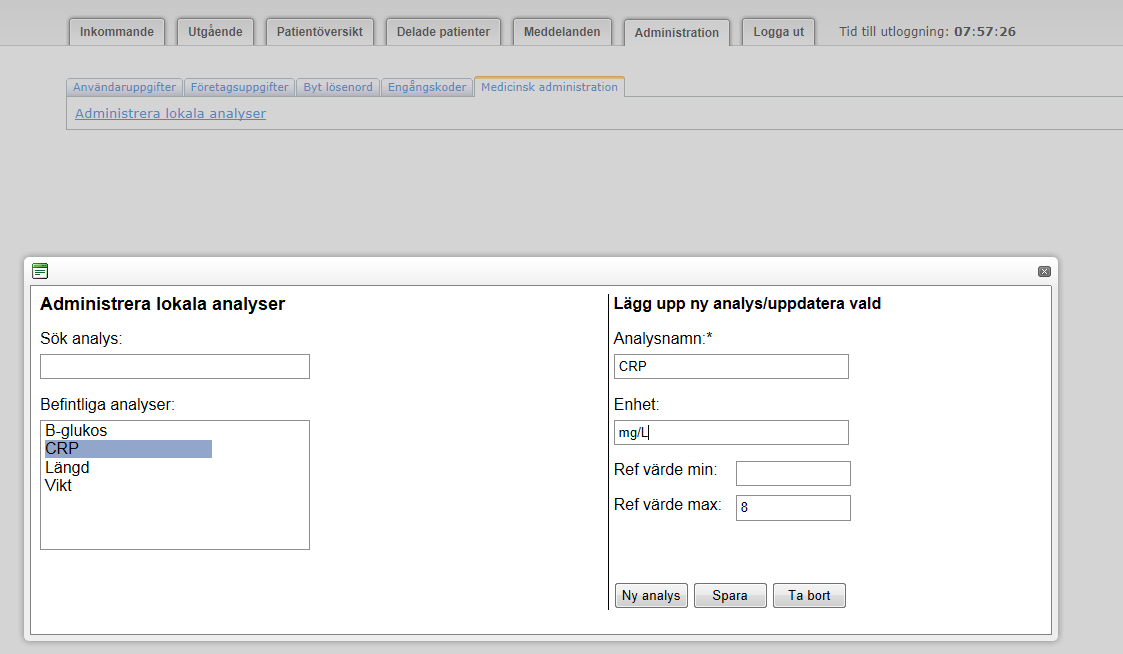This screenshot has height=654, width=1123.
Task: Select the Engångskoder sub-tab
Action: coord(427,87)
